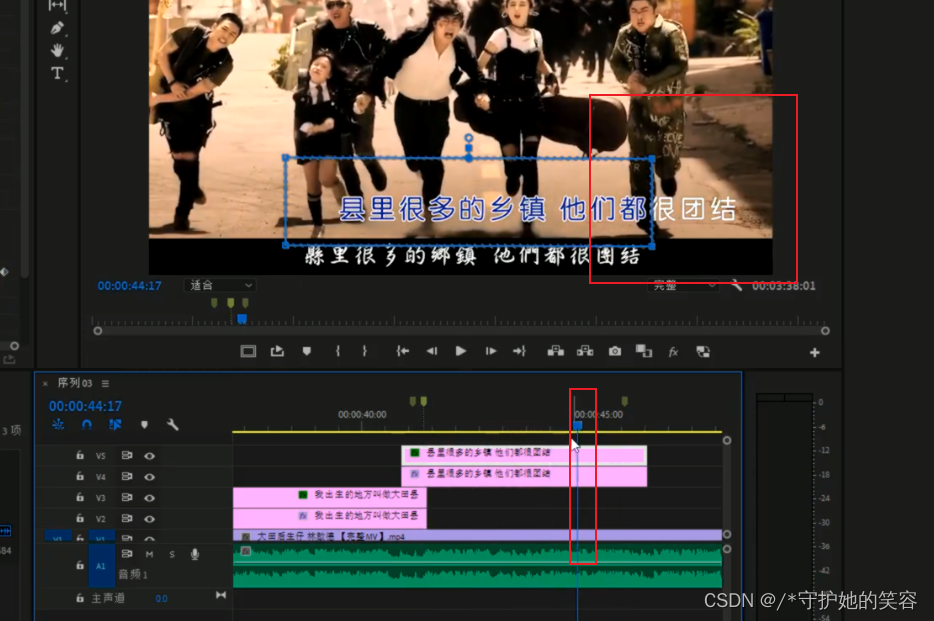Lock track V3

[x=80, y=497]
